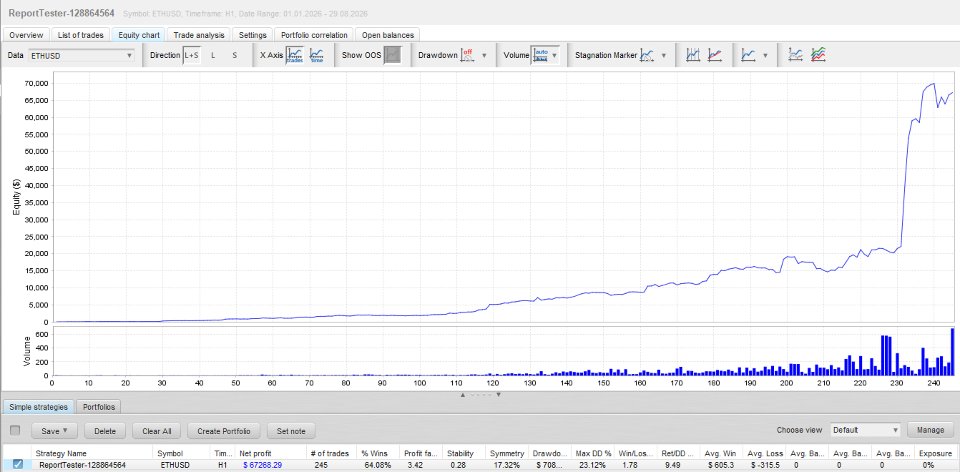Switch to the List of trades tab
This screenshot has width=960, height=472.
tap(81, 35)
